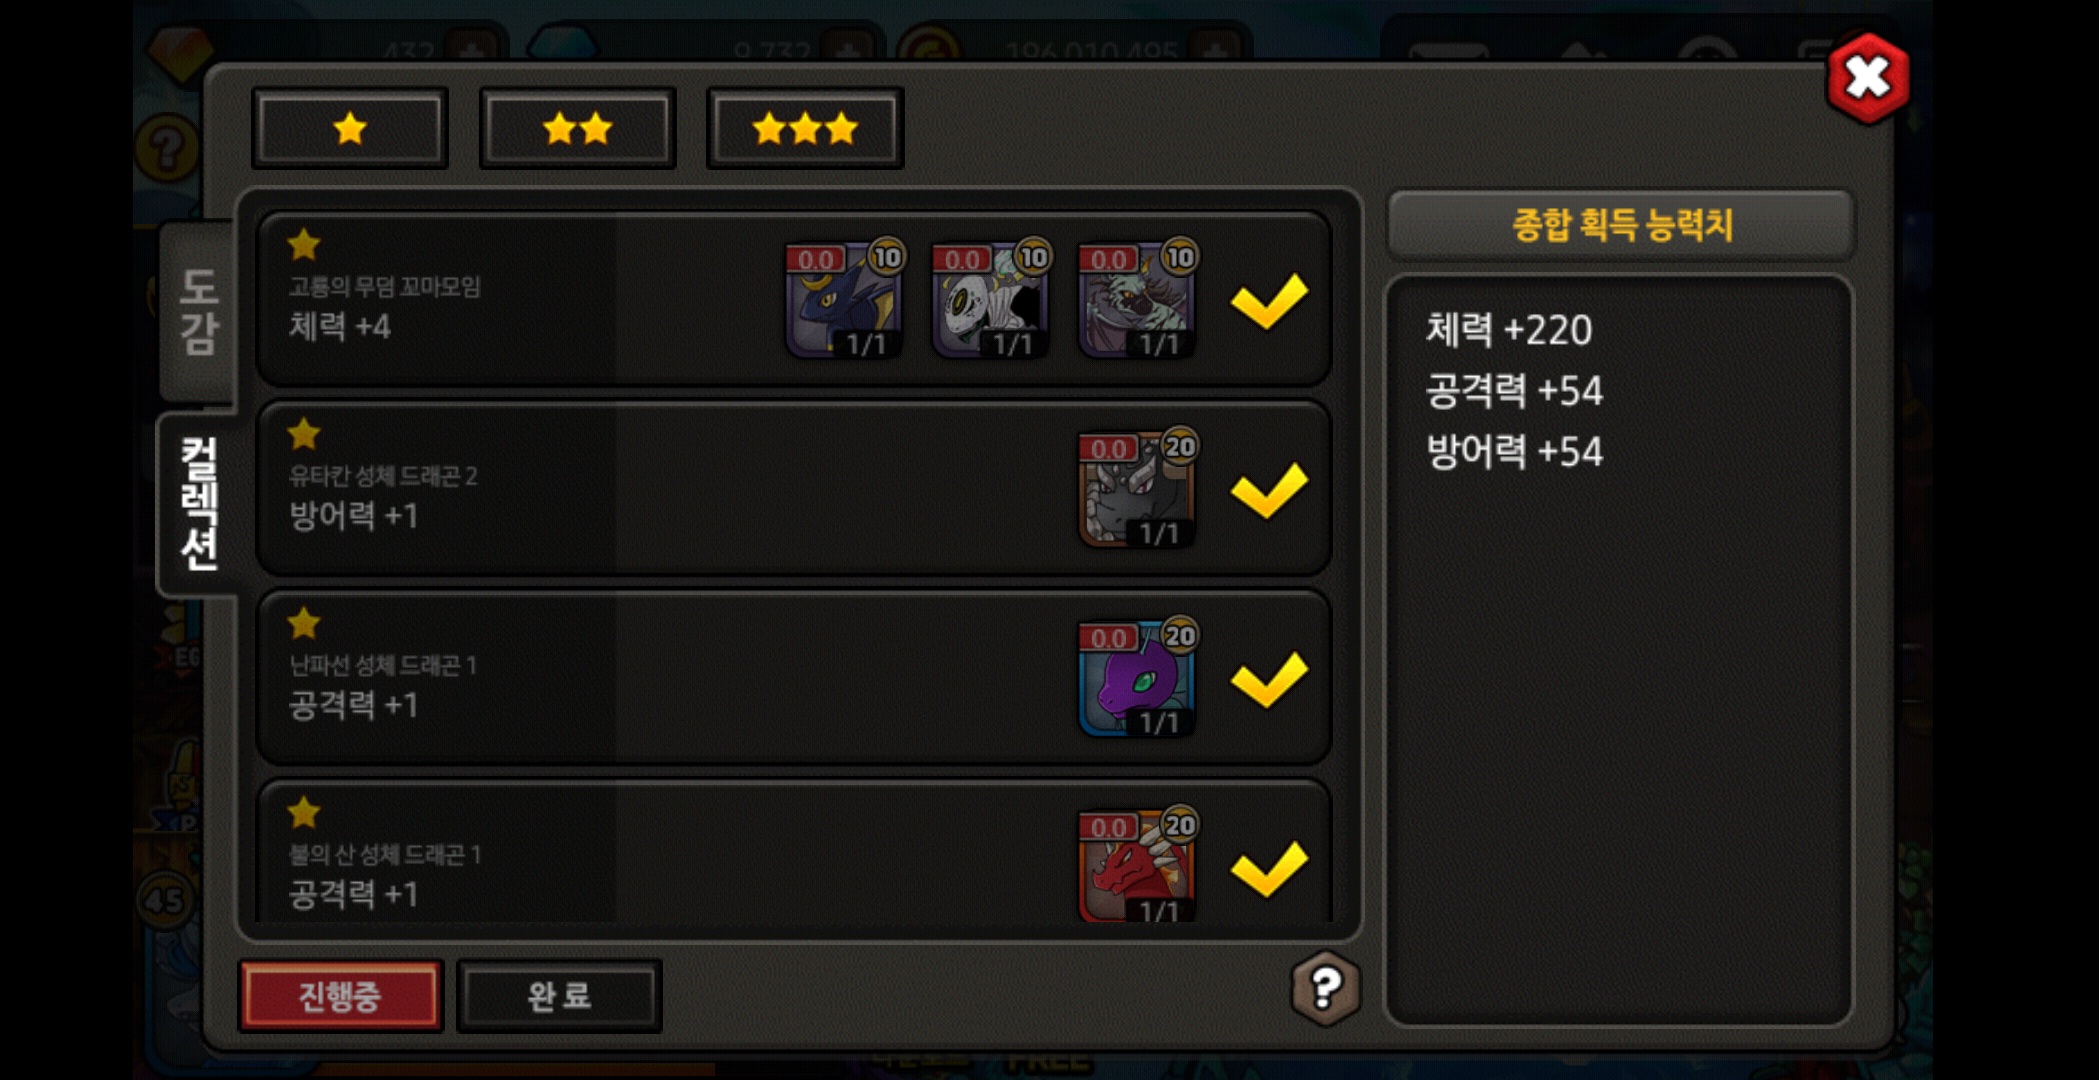Screen dimensions: 2099x1080
Task: Click the green undead dragon icon
Action: click(1137, 299)
